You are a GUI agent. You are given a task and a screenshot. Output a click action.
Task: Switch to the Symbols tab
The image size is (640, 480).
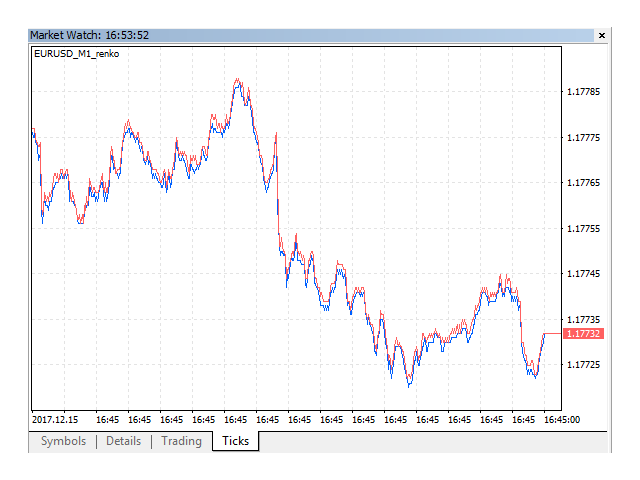(x=63, y=441)
